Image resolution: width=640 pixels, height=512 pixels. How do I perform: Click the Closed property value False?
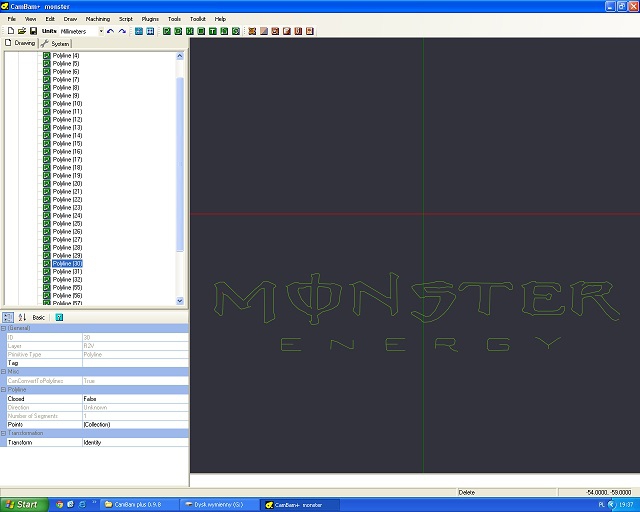pos(136,398)
